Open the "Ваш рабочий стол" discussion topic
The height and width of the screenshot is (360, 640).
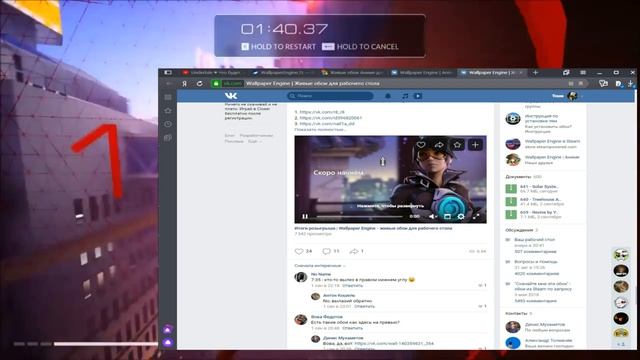(x=535, y=240)
